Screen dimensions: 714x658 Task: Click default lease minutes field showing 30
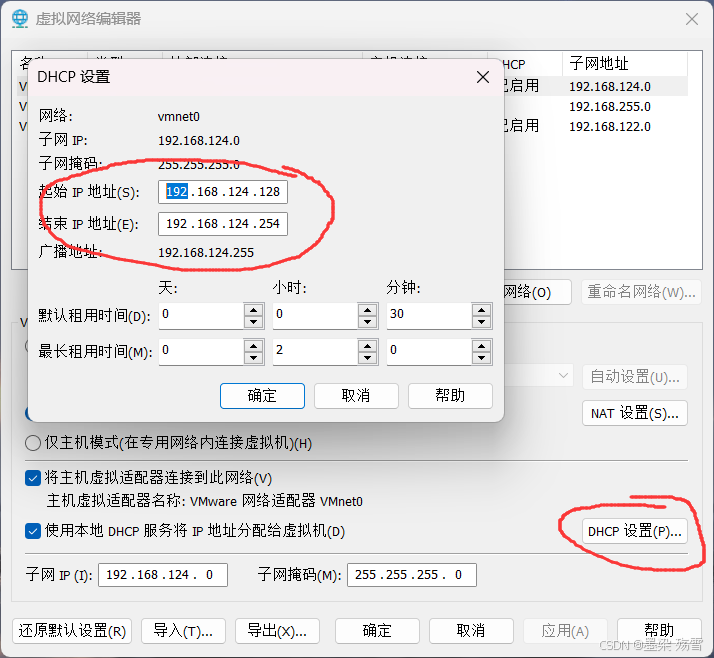tap(429, 316)
